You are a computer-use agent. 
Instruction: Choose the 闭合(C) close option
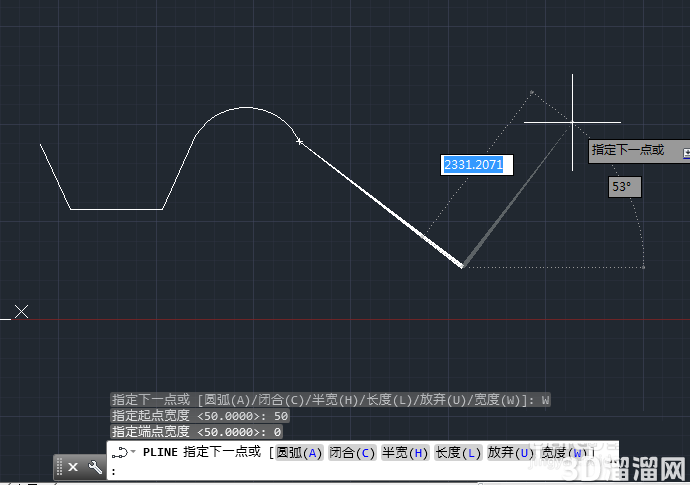tap(352, 453)
